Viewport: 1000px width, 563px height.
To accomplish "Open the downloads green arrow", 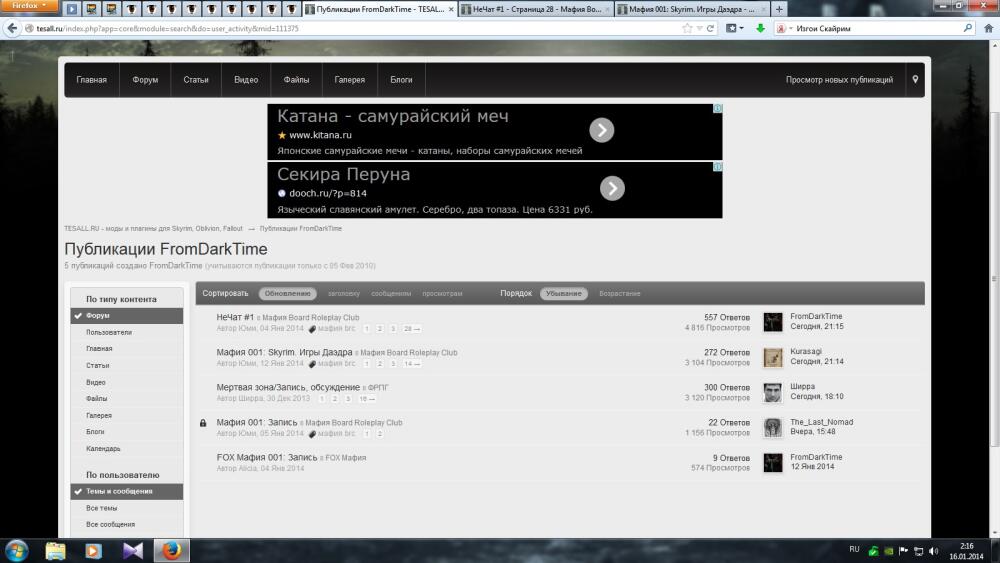I will pyautogui.click(x=760, y=28).
